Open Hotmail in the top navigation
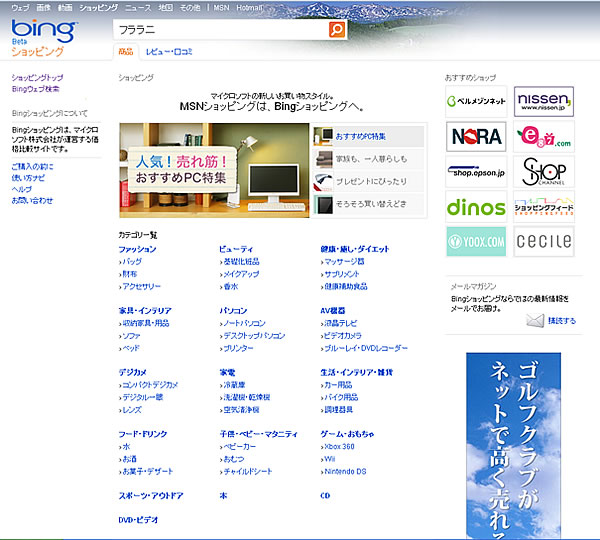 click(x=249, y=8)
